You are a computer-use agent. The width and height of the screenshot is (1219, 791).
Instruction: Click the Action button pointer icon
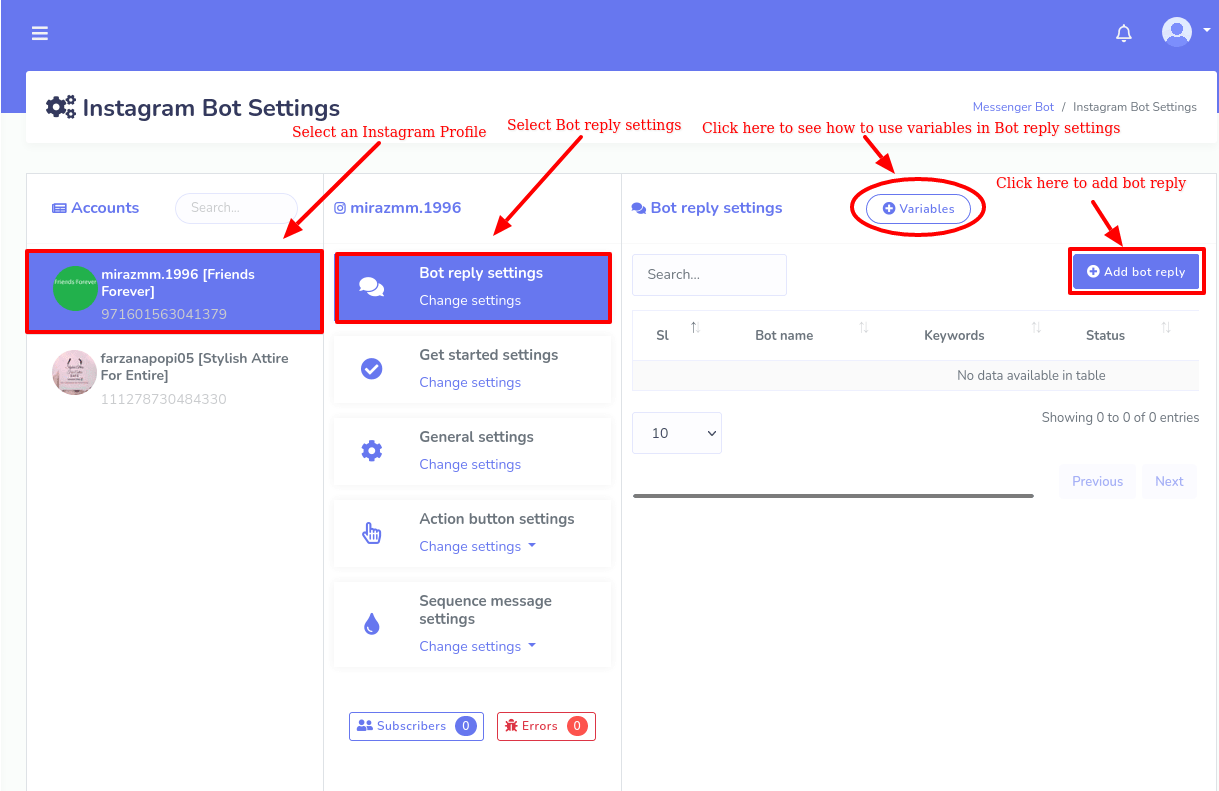point(371,533)
